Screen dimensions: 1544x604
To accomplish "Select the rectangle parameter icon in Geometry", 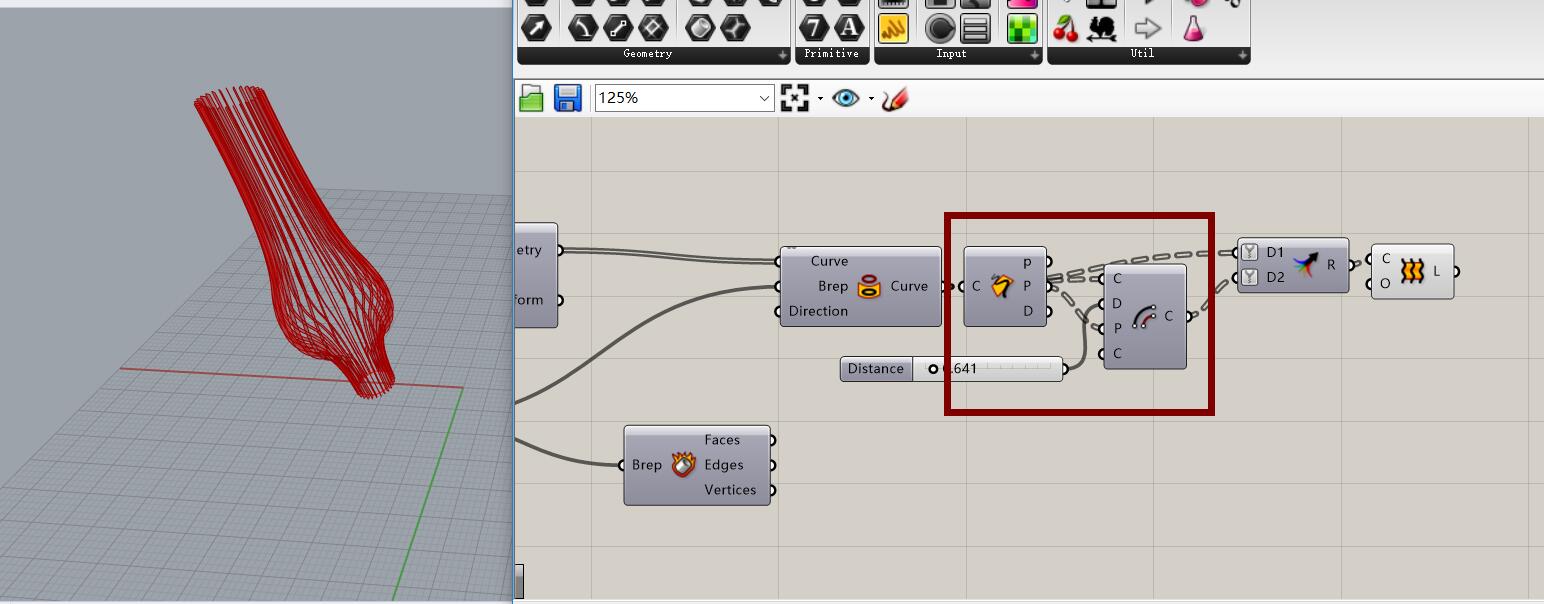I will 653,28.
